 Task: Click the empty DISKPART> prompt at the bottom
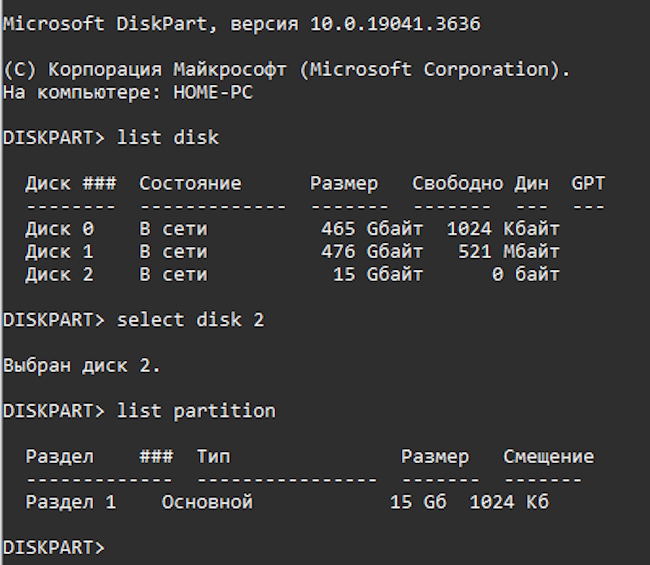point(54,548)
